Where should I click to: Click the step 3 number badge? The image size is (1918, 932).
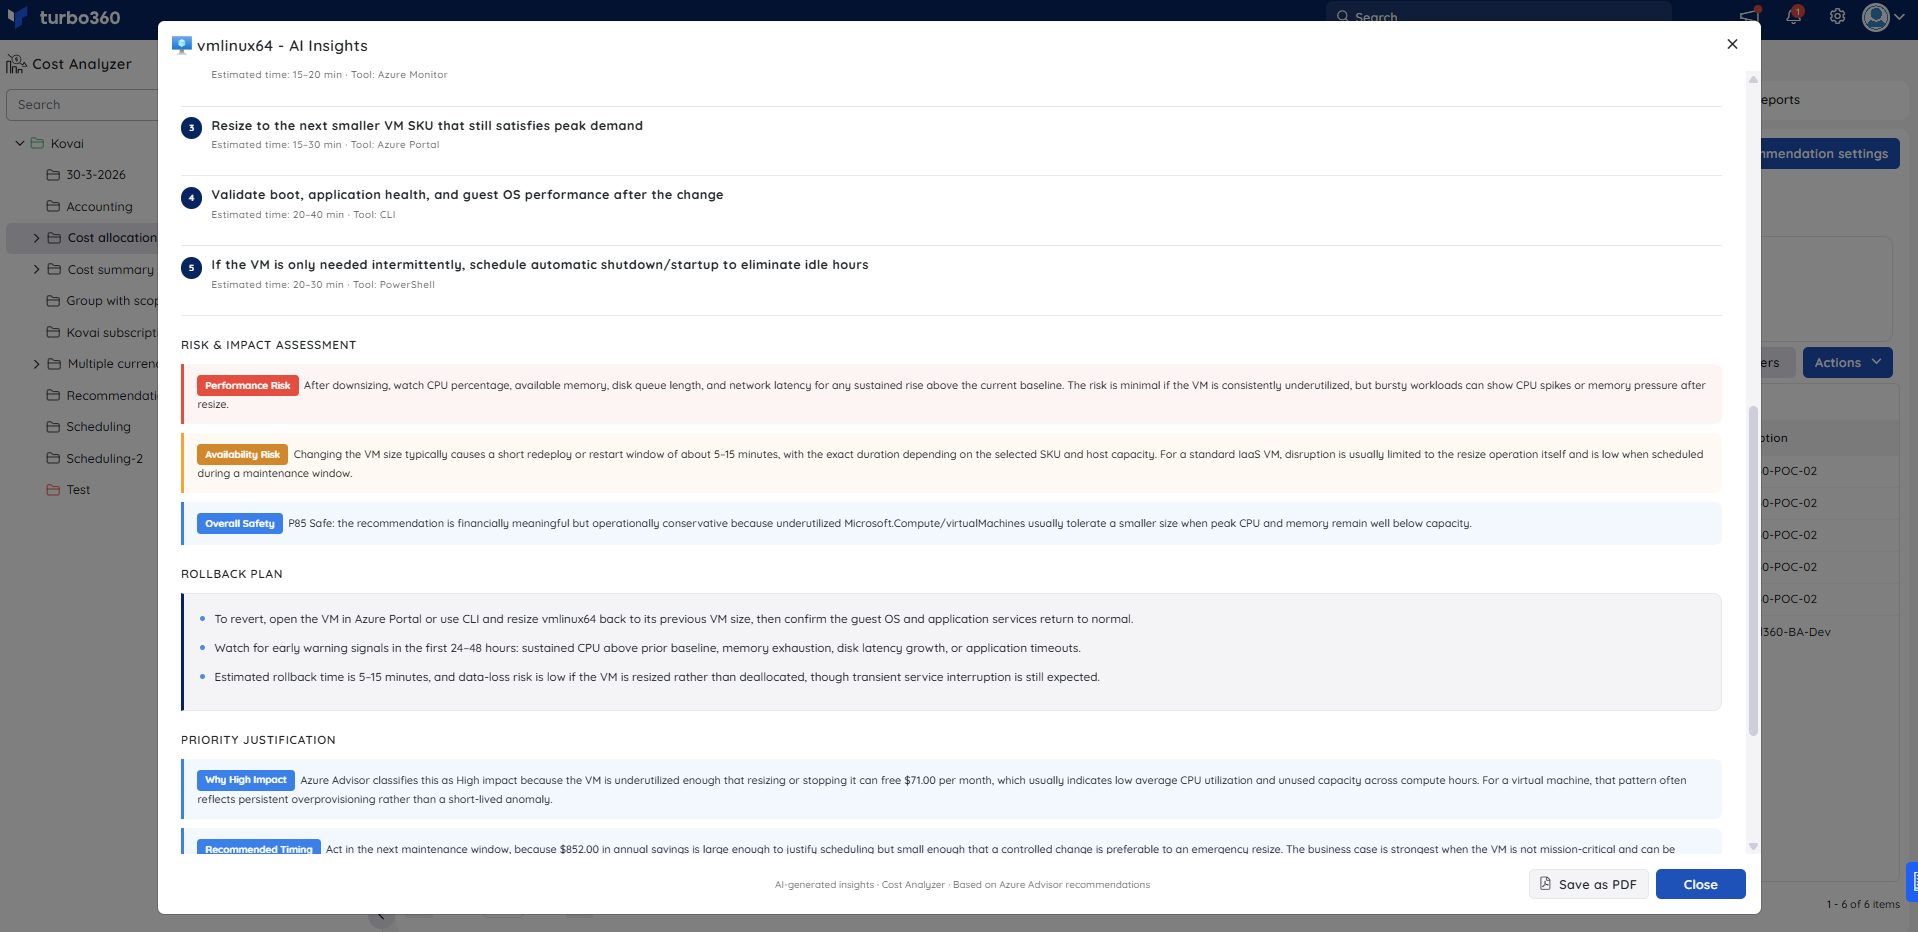pos(191,128)
